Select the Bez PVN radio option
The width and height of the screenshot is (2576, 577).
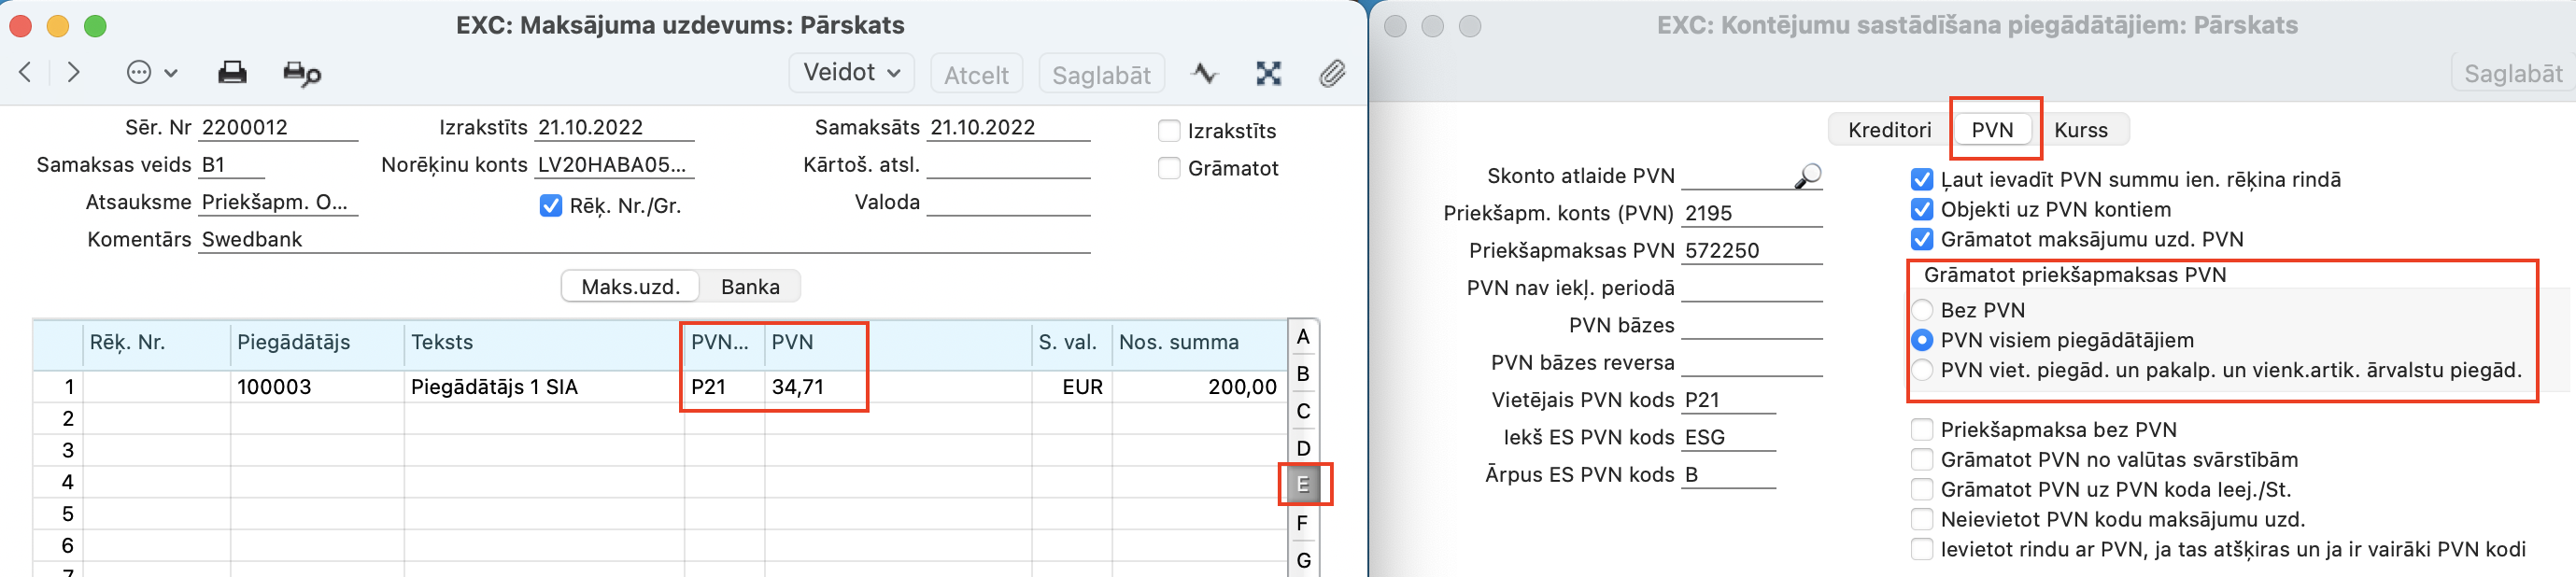1921,310
